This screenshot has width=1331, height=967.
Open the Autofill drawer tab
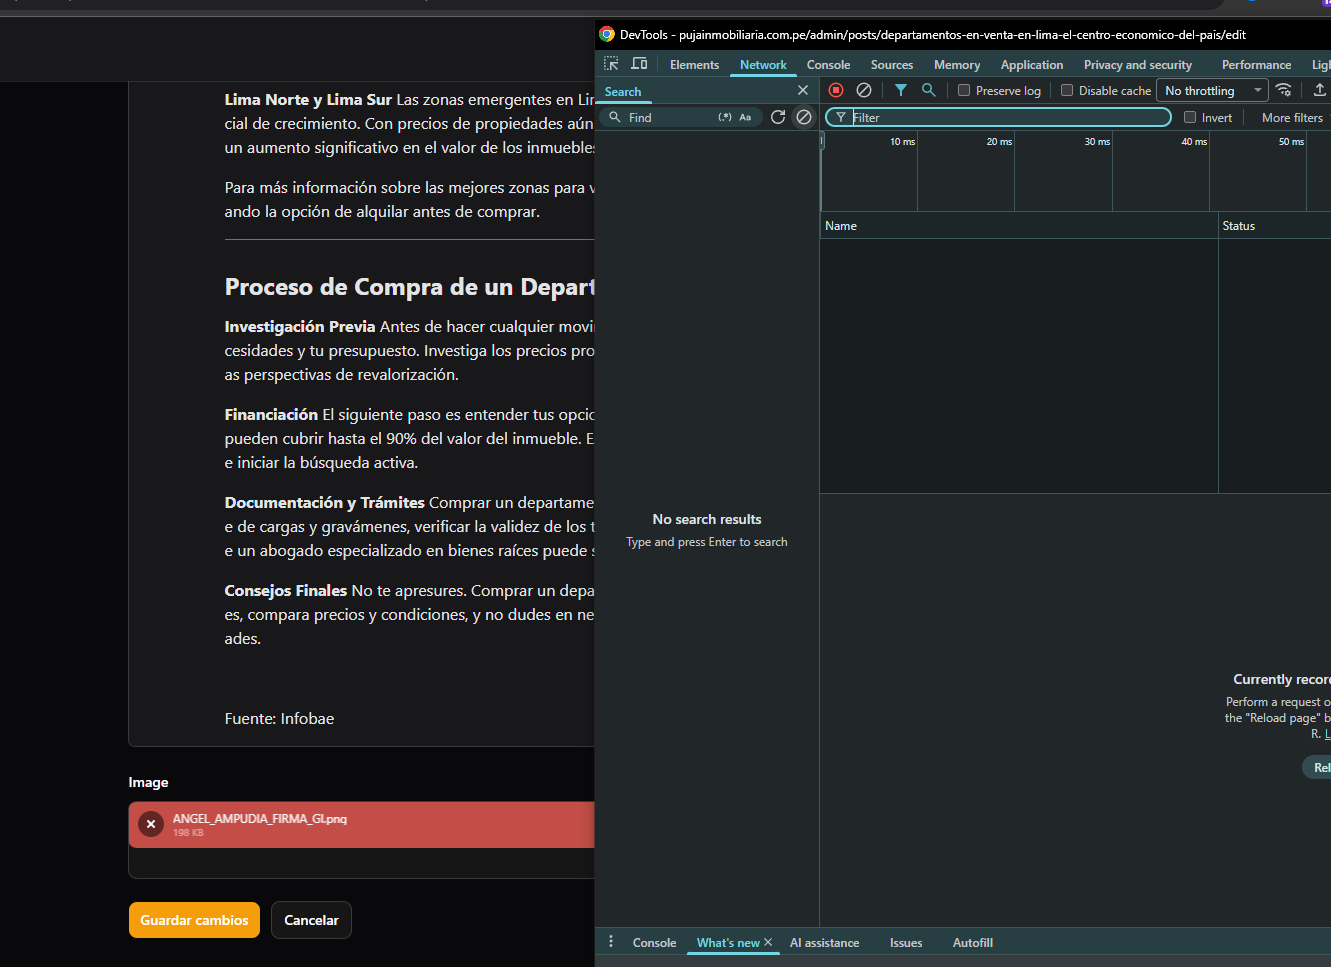click(972, 942)
